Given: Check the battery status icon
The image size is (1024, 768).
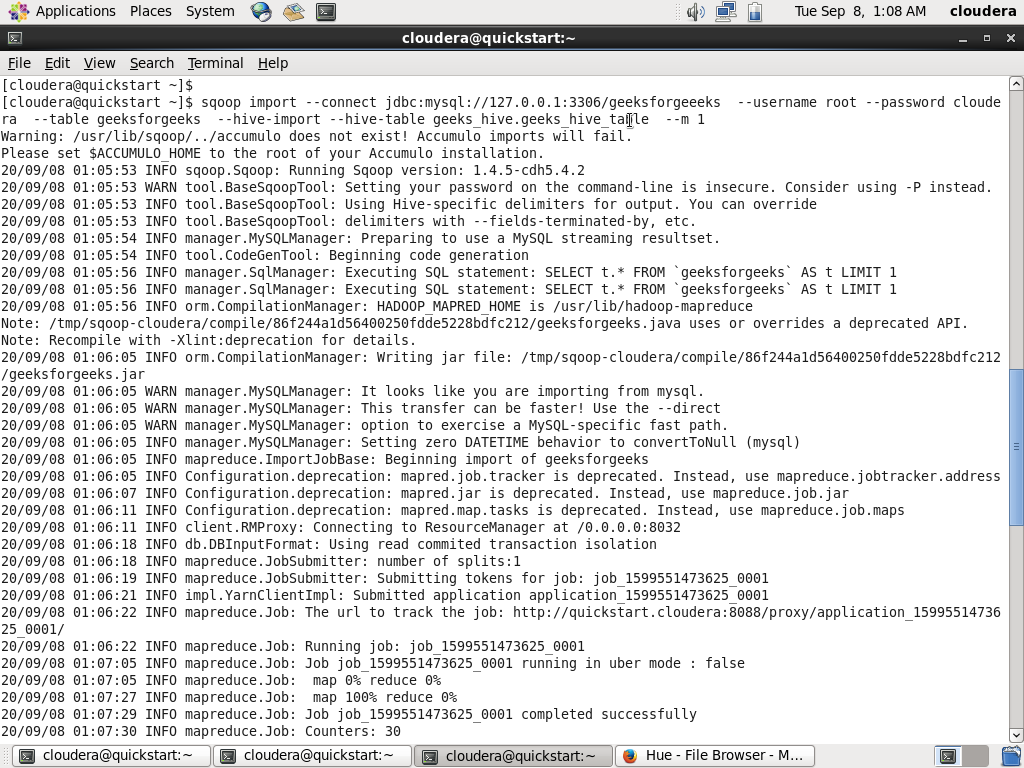Looking at the screenshot, I should [x=755, y=12].
